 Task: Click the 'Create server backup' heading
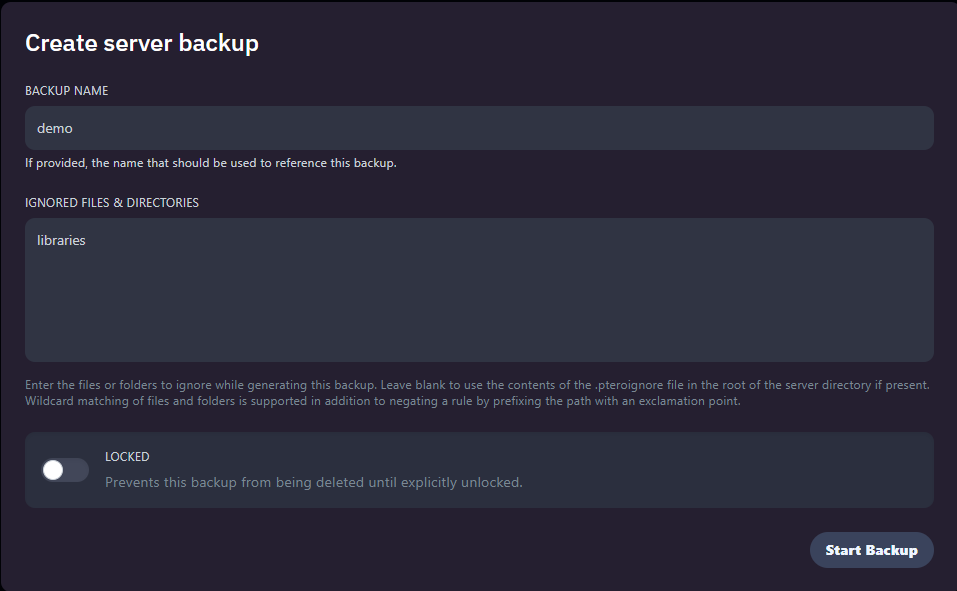coord(141,43)
